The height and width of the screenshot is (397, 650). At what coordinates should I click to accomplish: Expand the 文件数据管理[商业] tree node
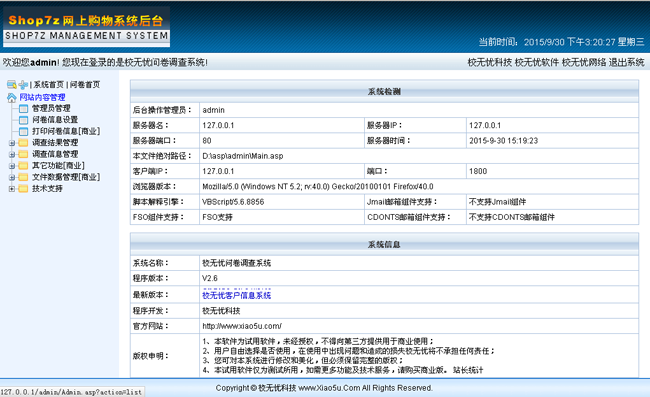(x=12, y=177)
